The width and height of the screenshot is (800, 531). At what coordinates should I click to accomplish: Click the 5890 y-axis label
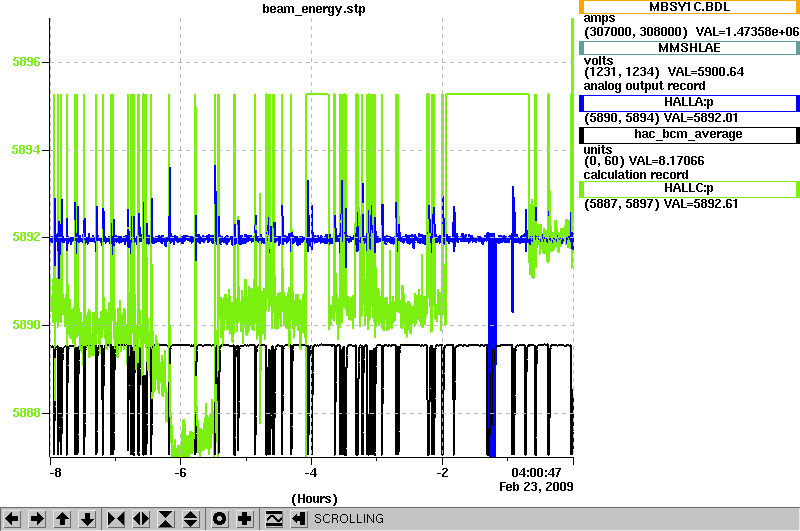[26, 325]
